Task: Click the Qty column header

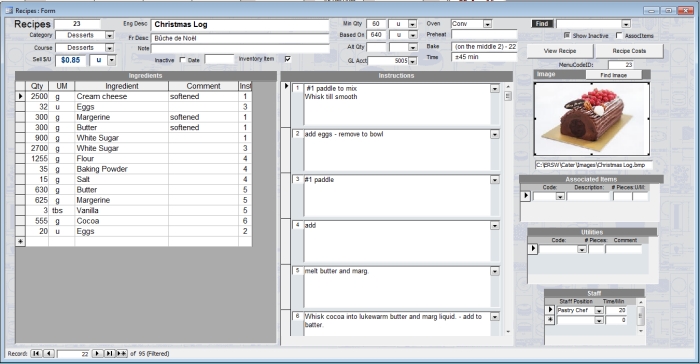Action: tap(37, 86)
